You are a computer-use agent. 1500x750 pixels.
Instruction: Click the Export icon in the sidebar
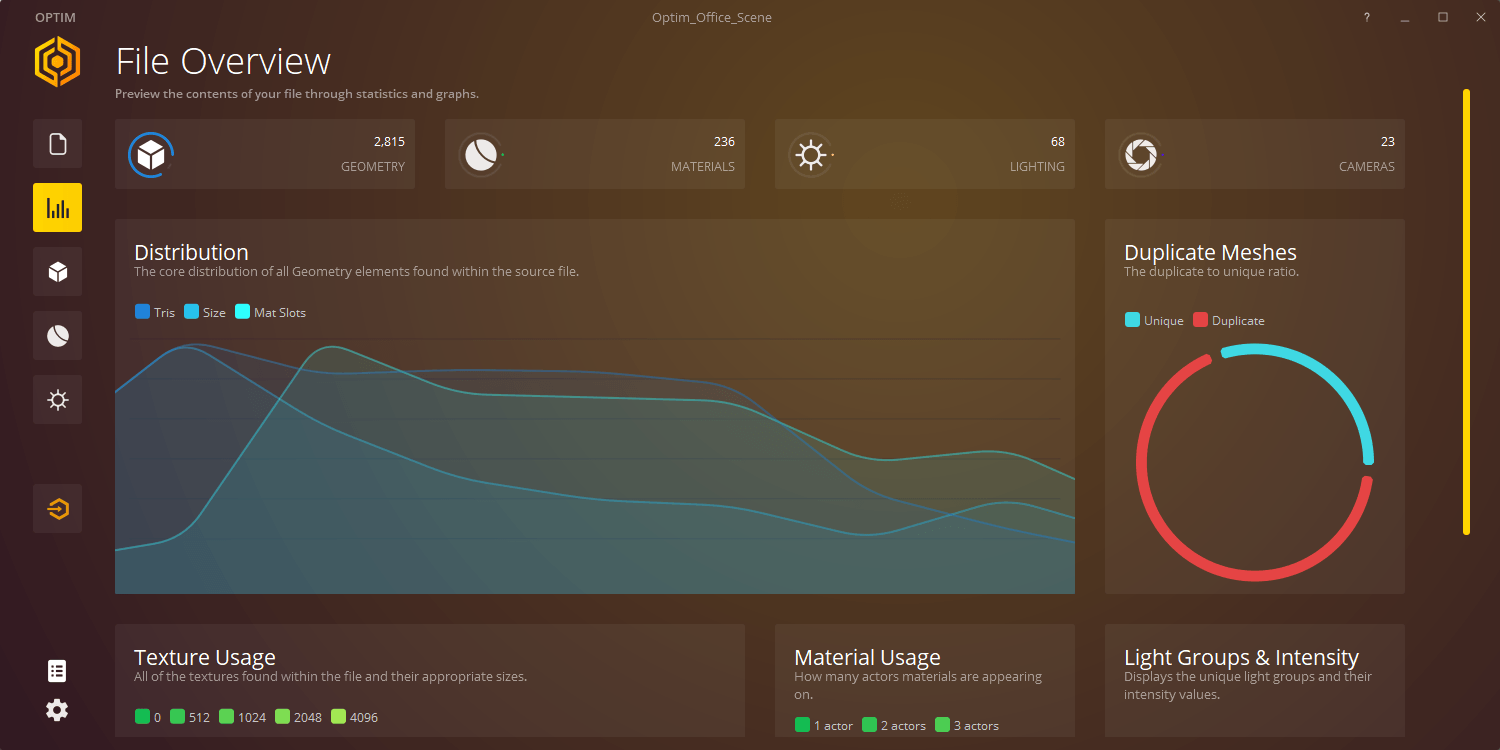click(x=57, y=508)
